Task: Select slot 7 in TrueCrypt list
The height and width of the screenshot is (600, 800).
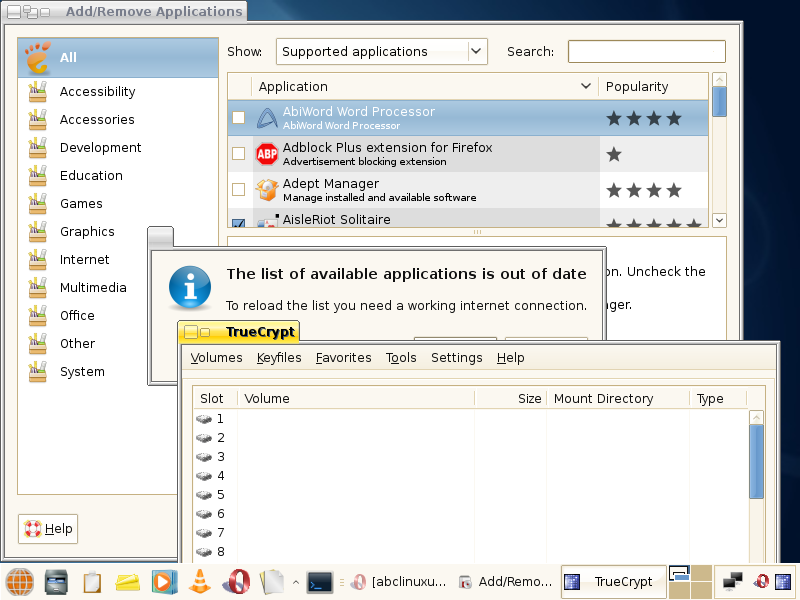Action: click(470, 533)
